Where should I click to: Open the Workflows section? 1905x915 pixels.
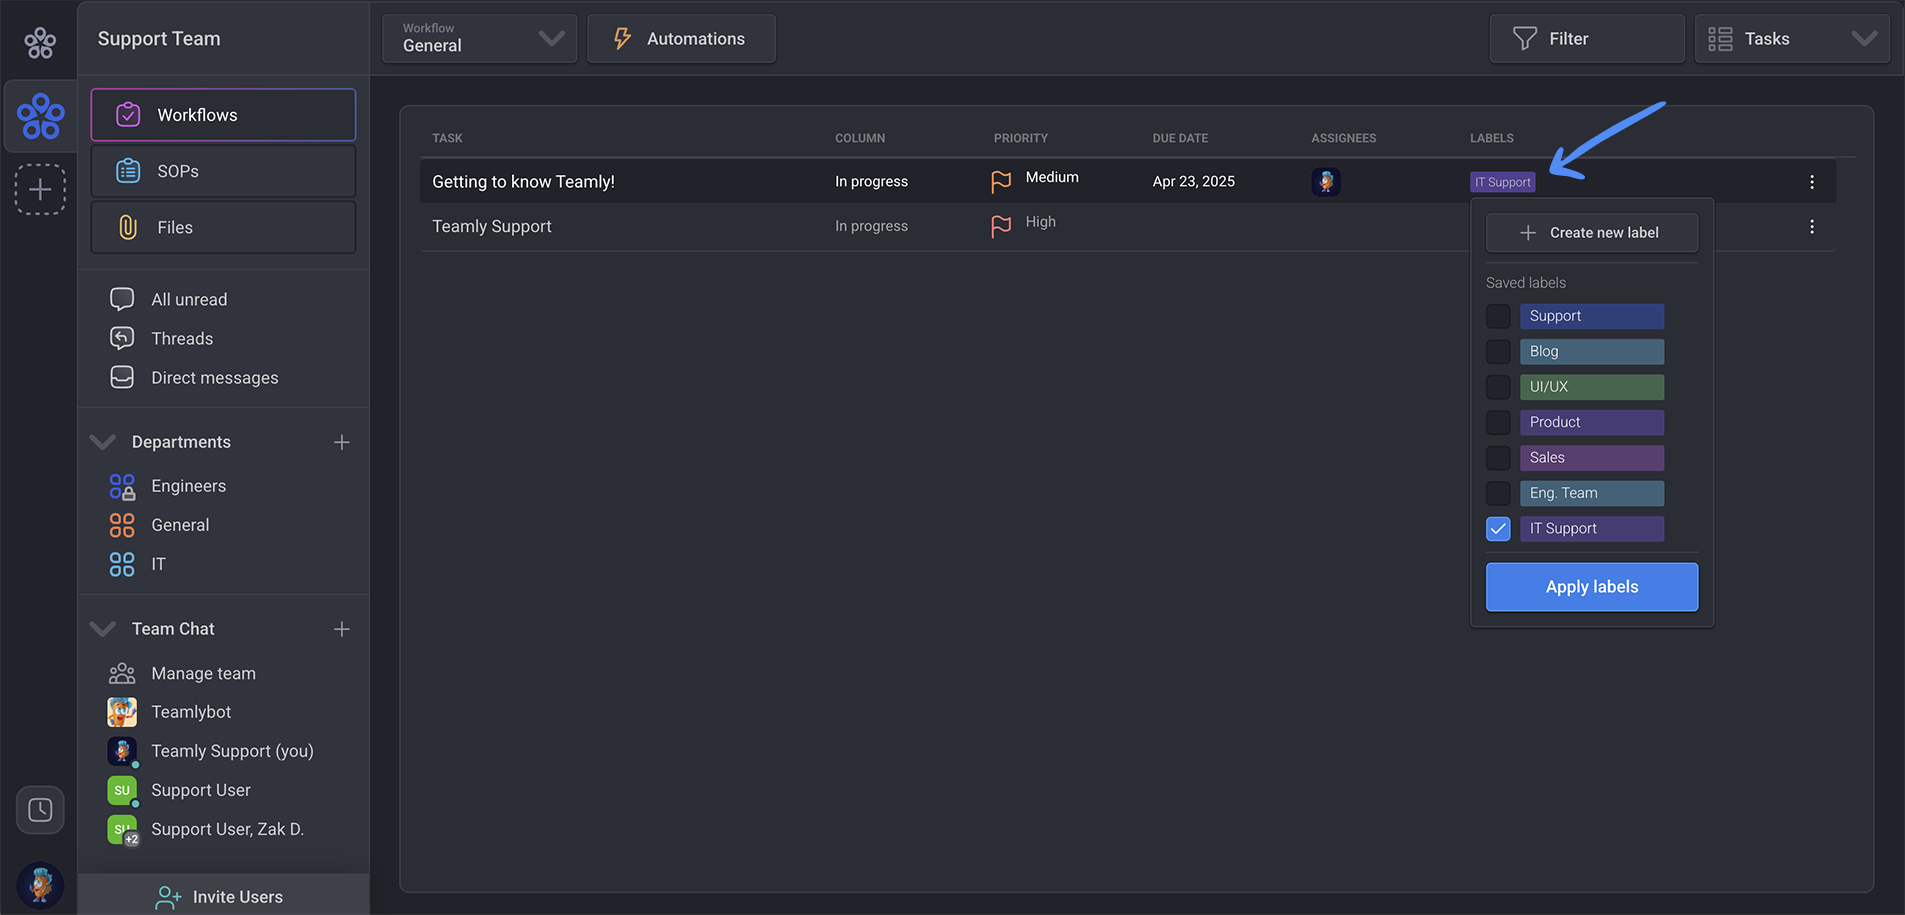coord(223,115)
